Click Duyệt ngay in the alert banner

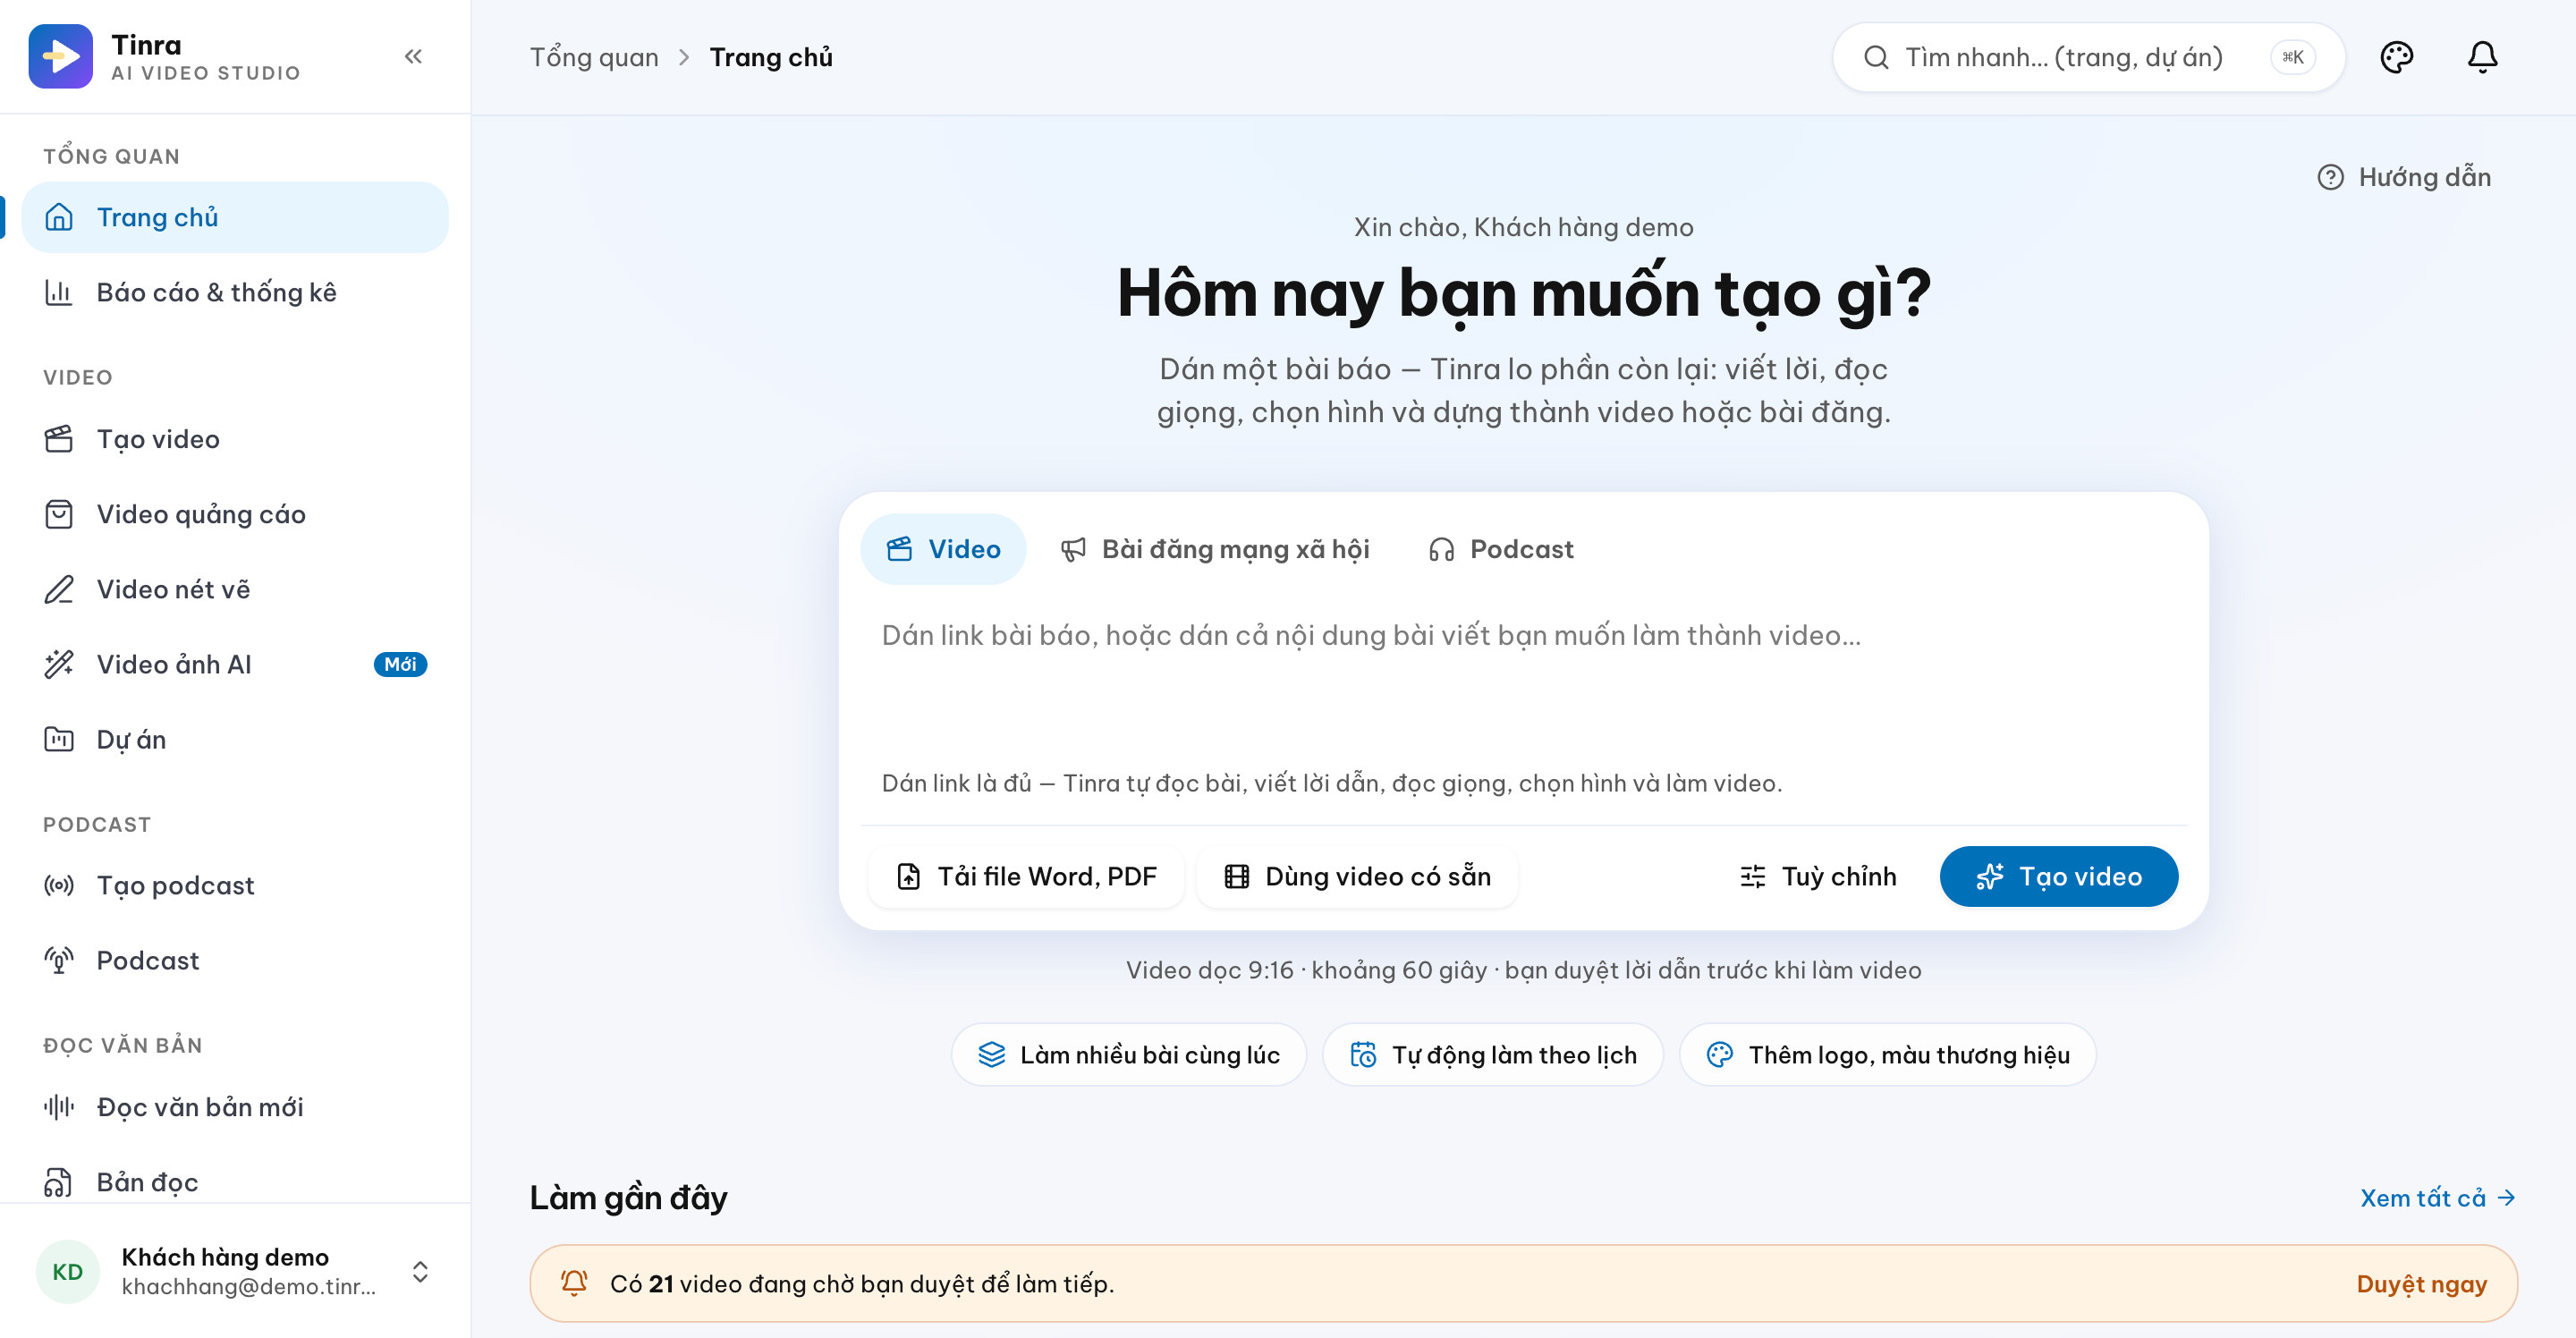(2421, 1284)
